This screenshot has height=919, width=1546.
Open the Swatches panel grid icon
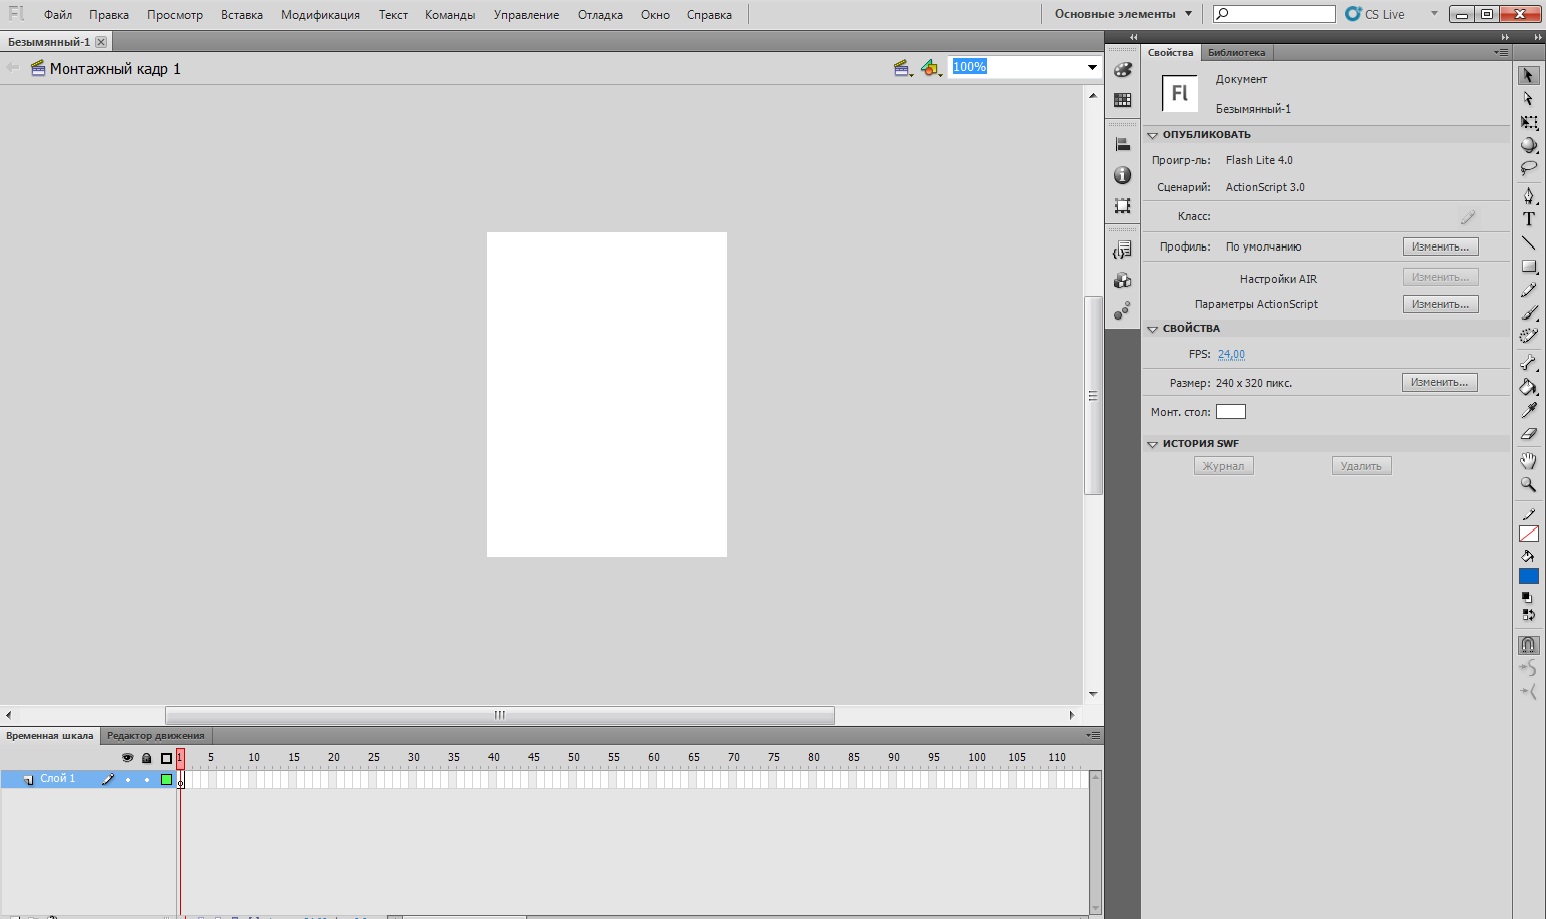pyautogui.click(x=1123, y=100)
